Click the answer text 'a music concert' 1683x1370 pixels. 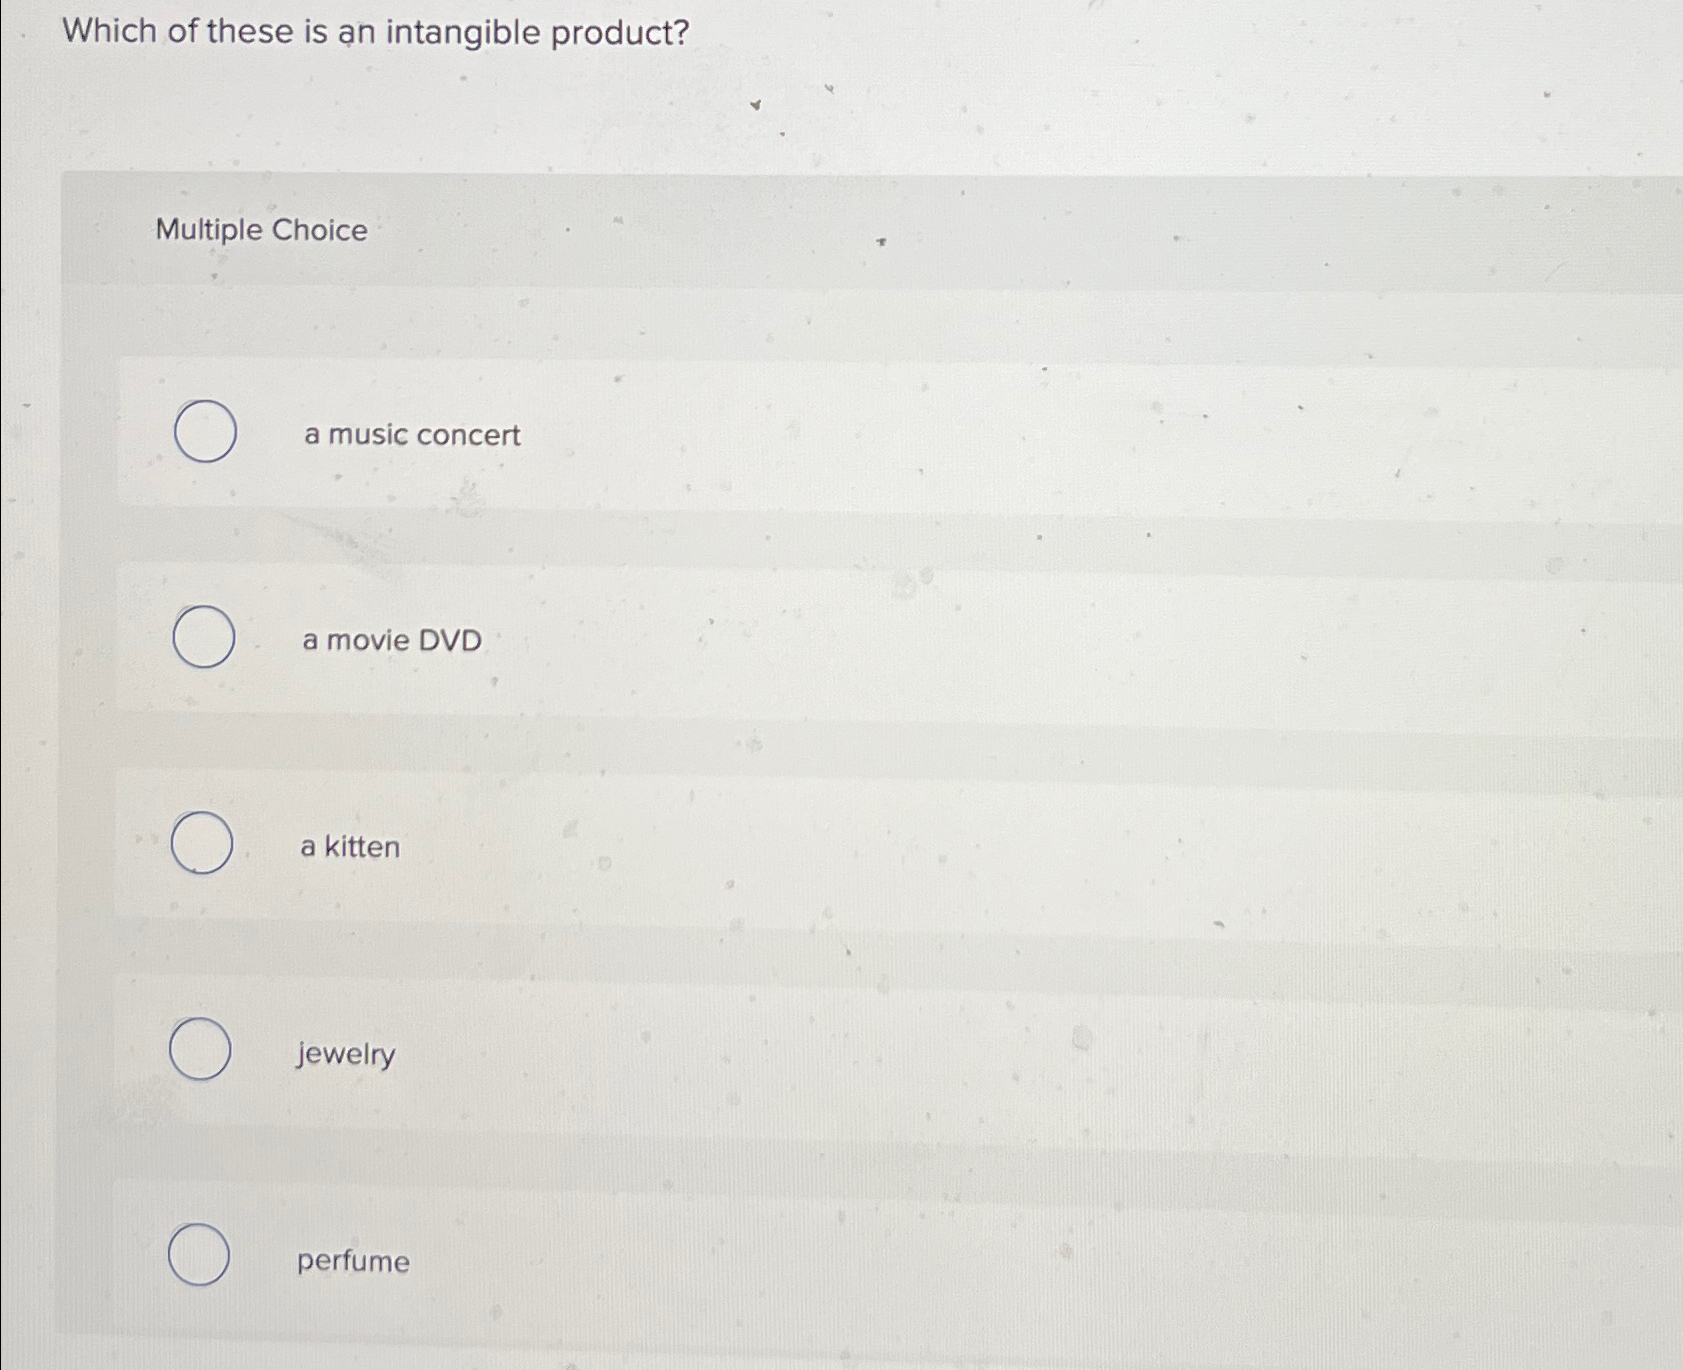click(410, 434)
